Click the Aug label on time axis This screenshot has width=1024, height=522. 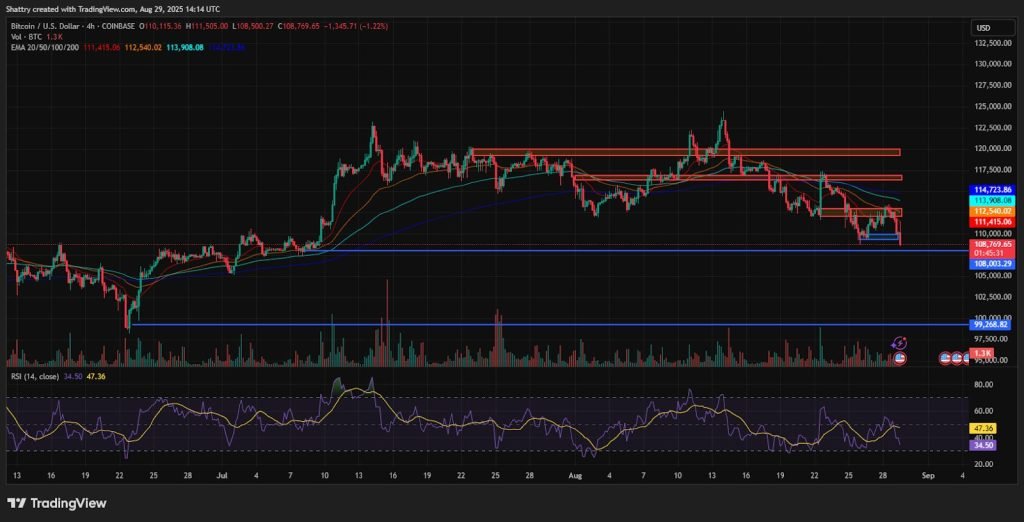(x=576, y=478)
